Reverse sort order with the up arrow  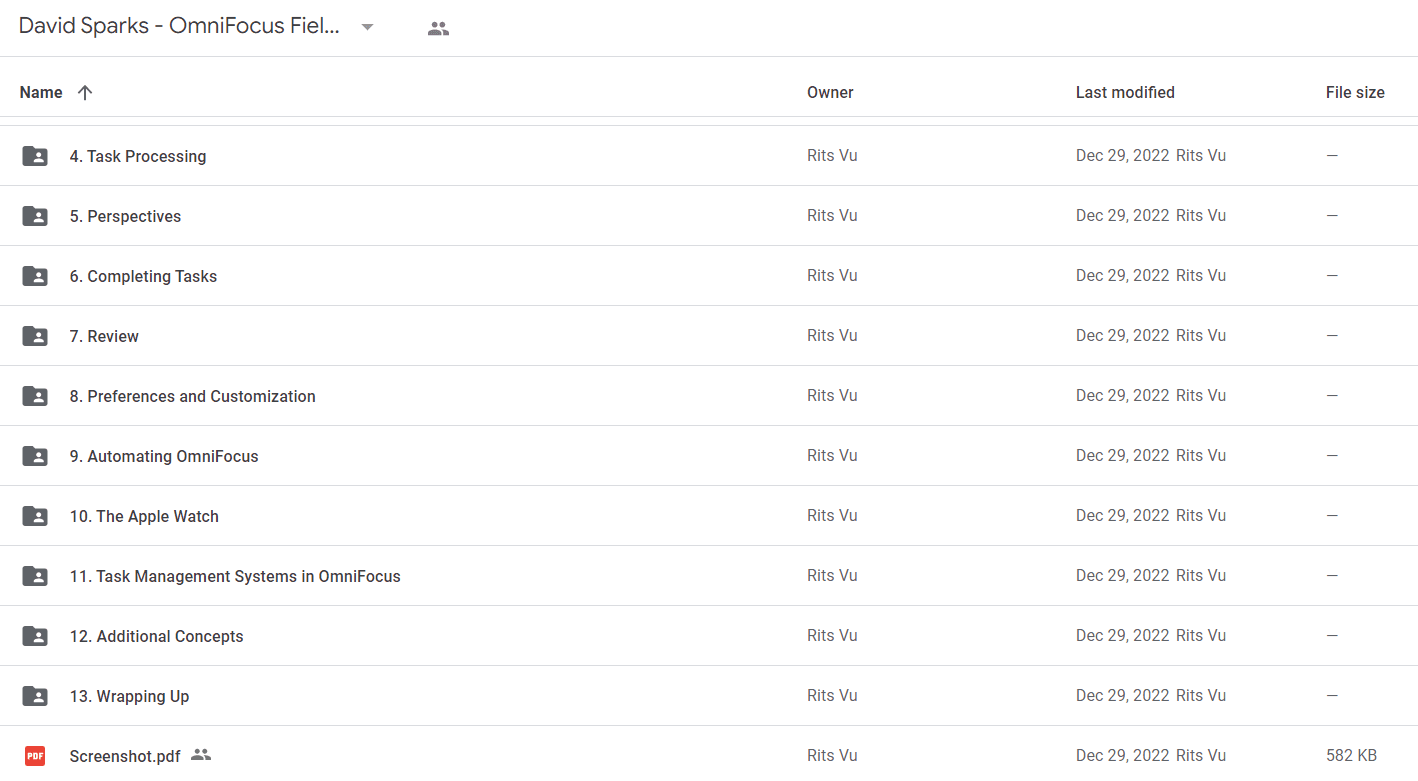(85, 92)
